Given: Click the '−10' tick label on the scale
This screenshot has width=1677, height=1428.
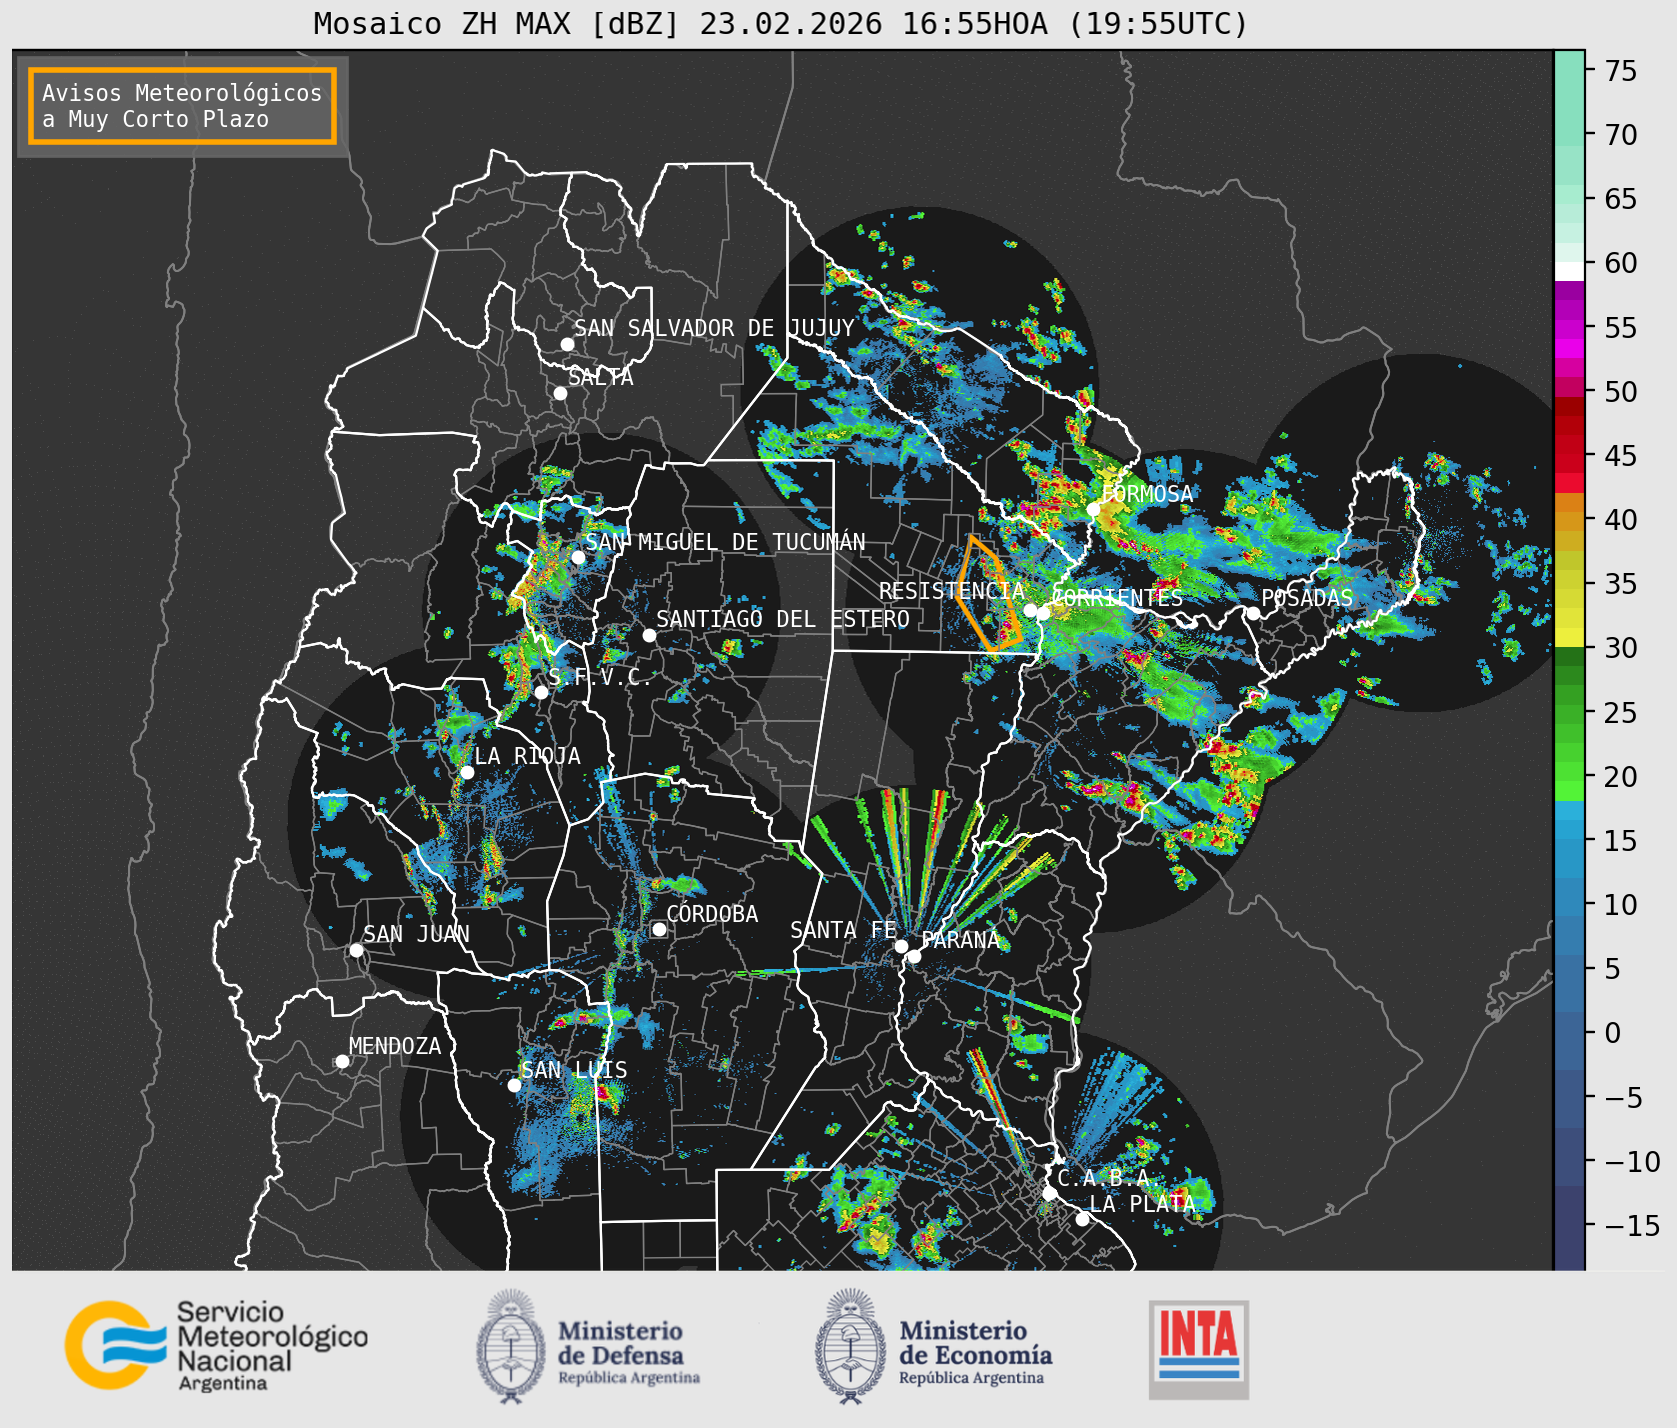Looking at the screenshot, I should 1632,1162.
